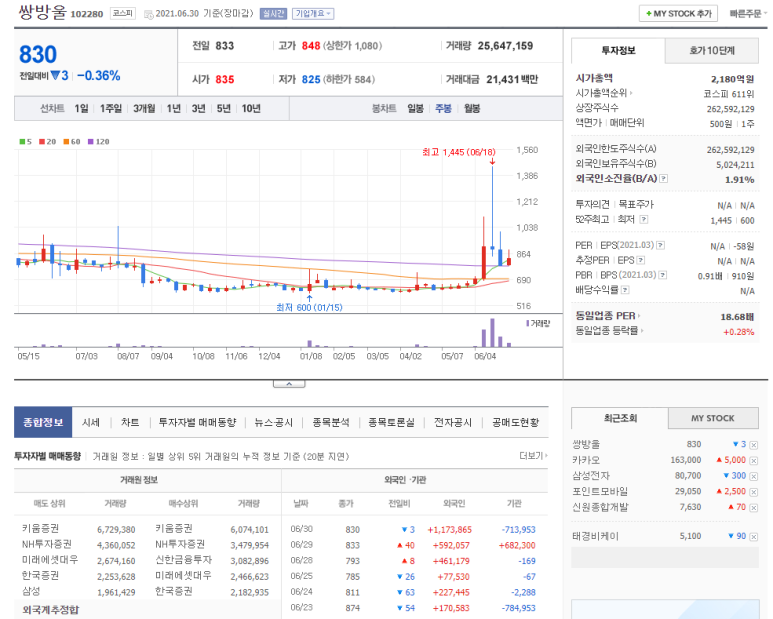Remove 삼성전자 from recently viewed stocks

point(754,476)
